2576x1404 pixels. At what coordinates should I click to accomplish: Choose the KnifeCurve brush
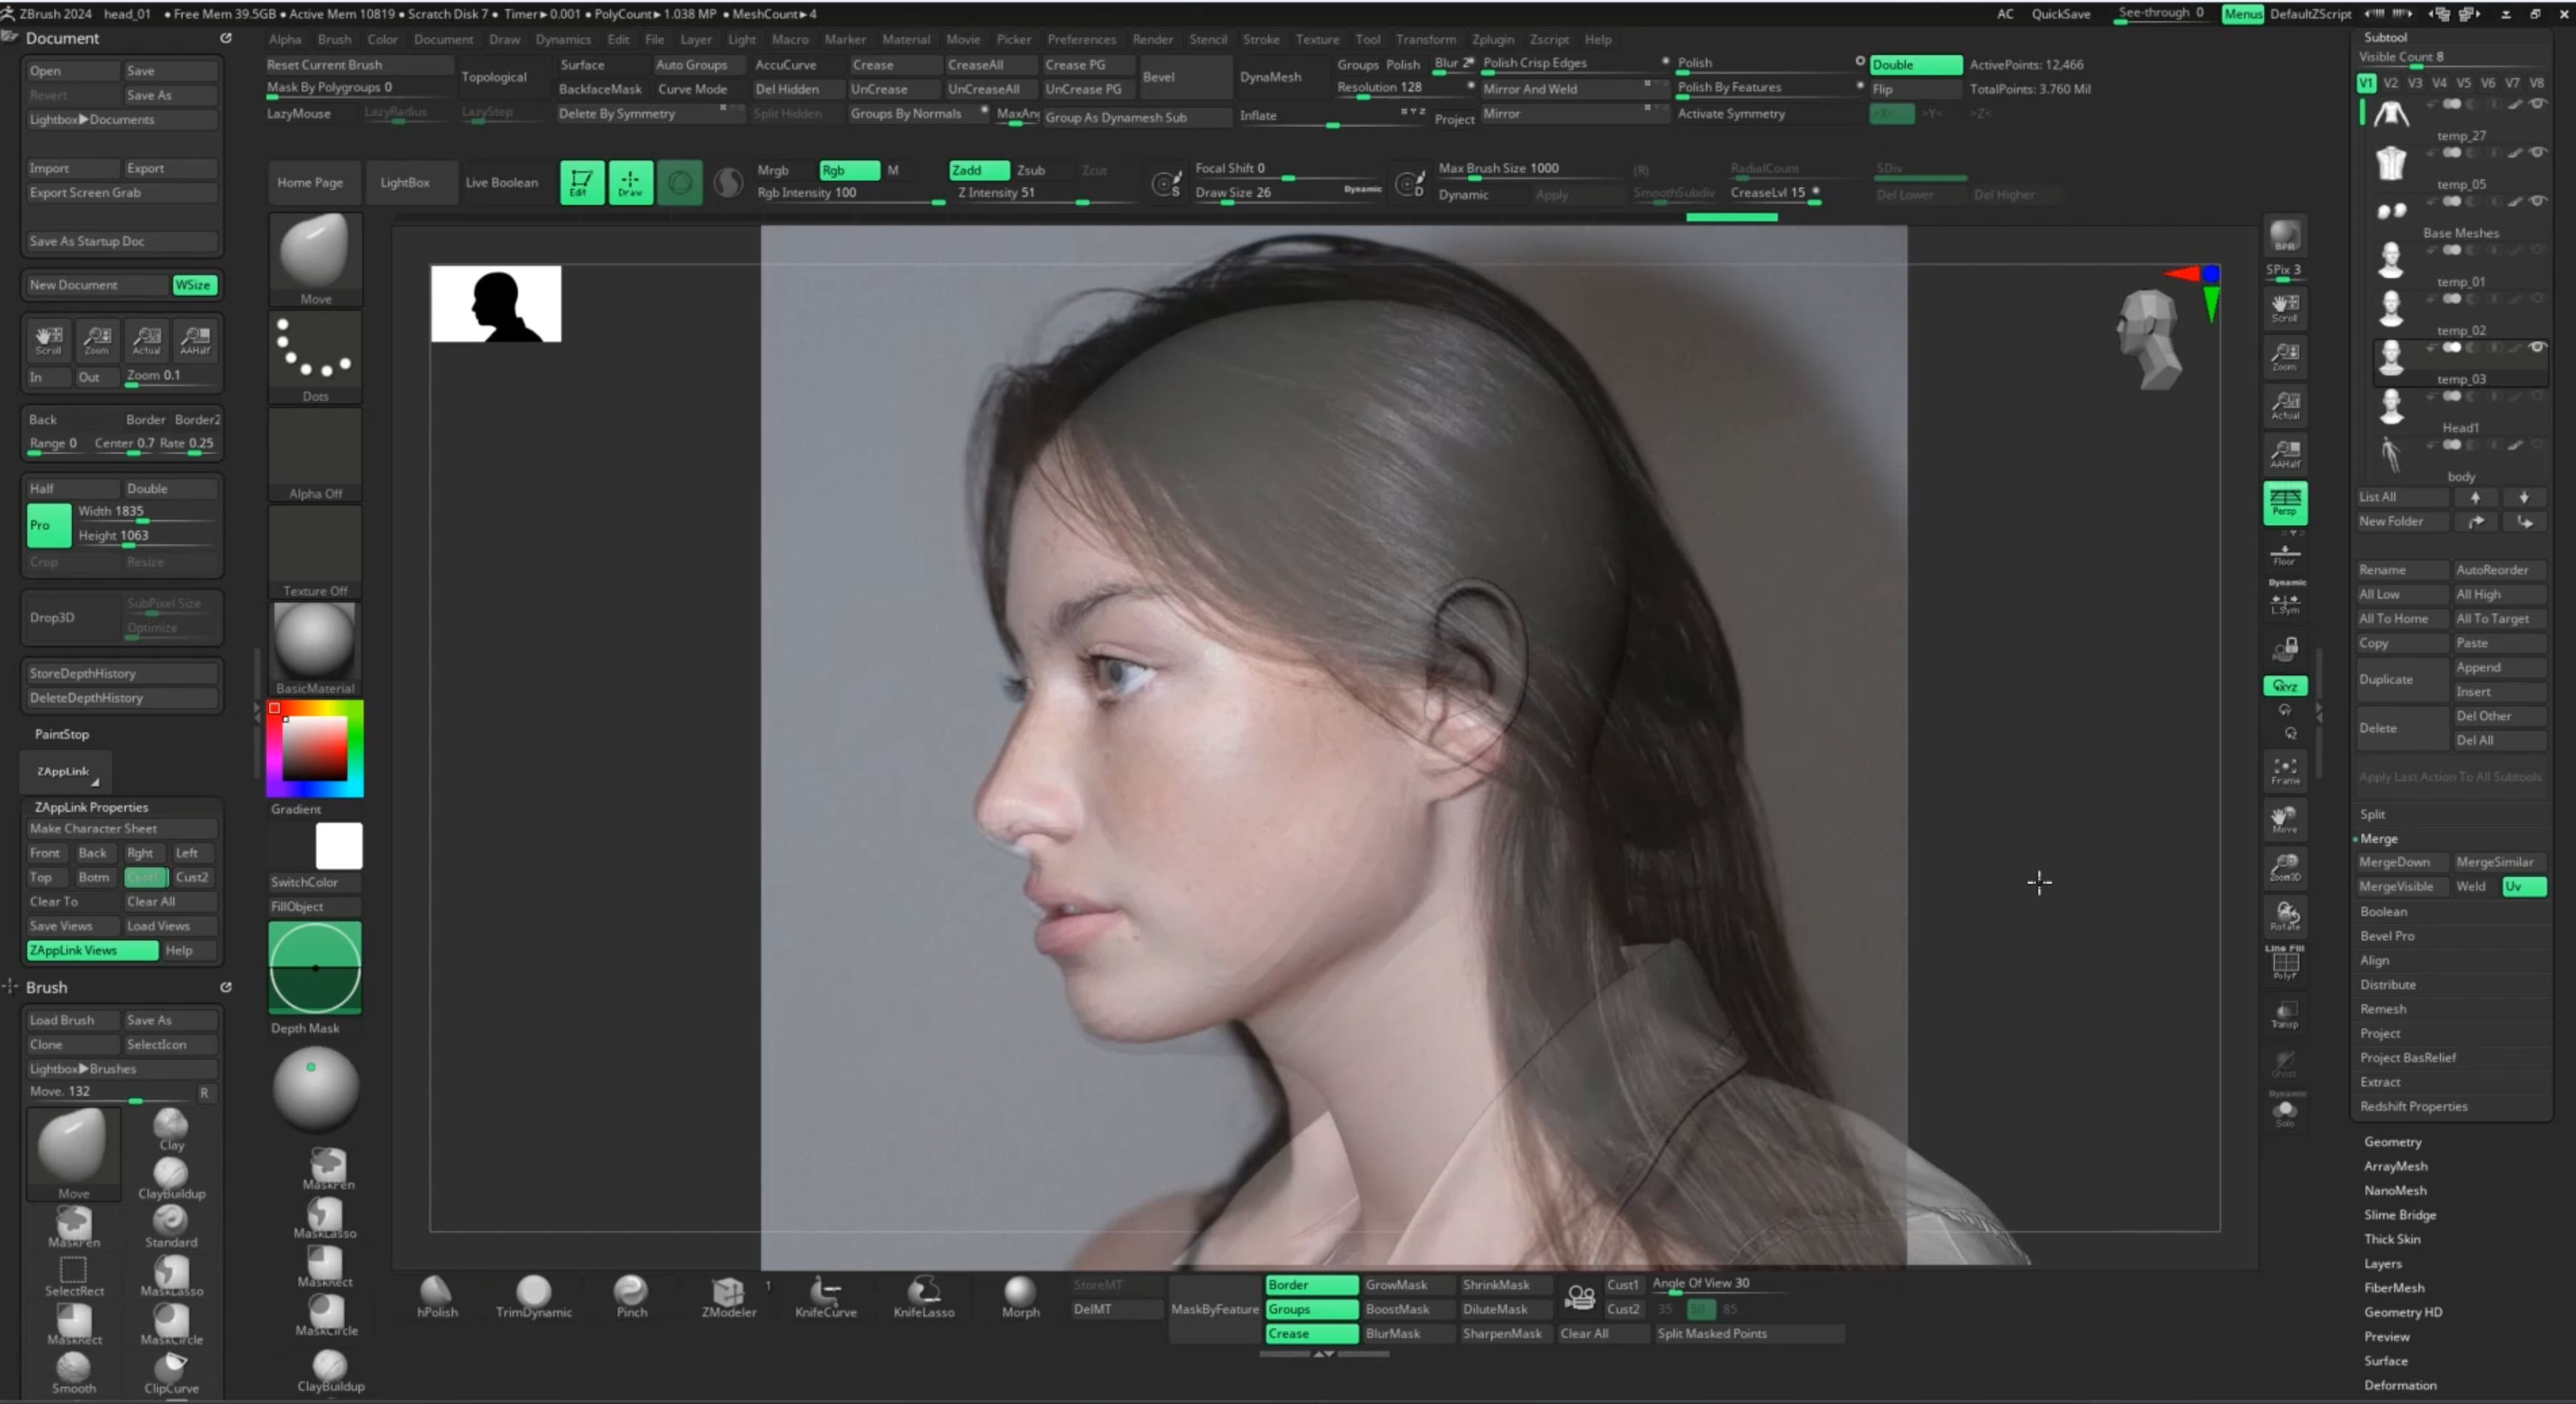825,1292
